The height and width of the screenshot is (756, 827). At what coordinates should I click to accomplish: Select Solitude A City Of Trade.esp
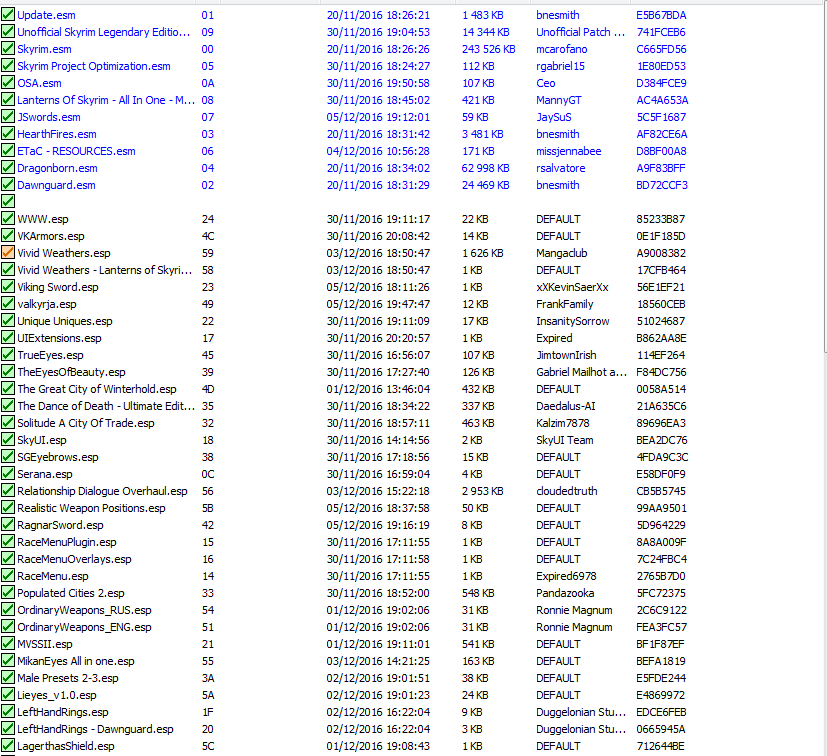[85, 423]
